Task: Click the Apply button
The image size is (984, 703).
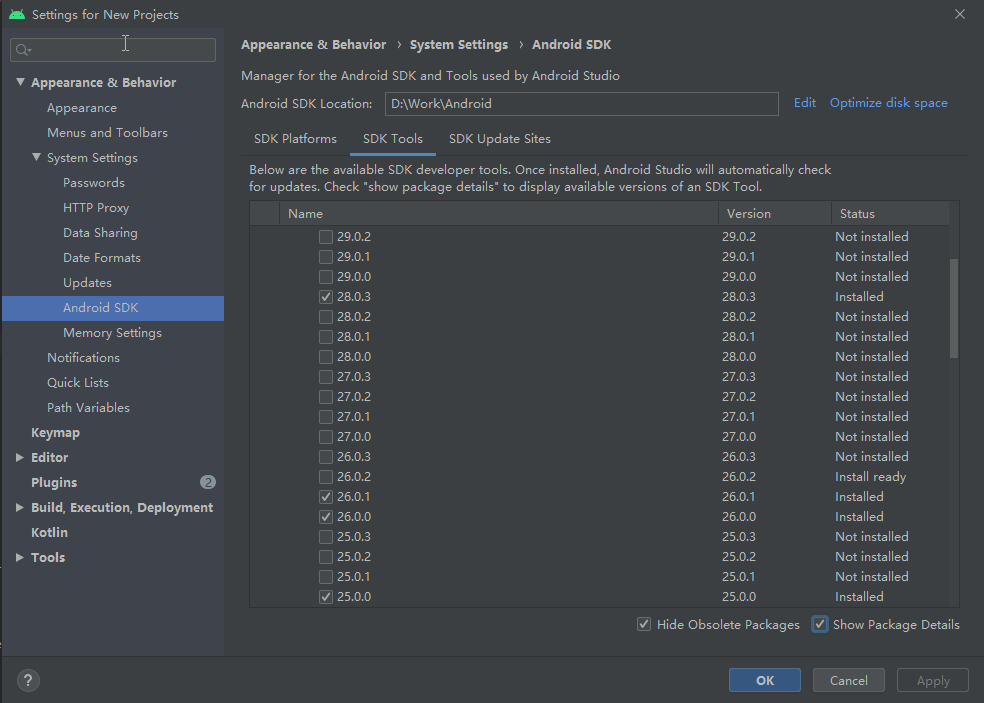Action: (x=933, y=680)
